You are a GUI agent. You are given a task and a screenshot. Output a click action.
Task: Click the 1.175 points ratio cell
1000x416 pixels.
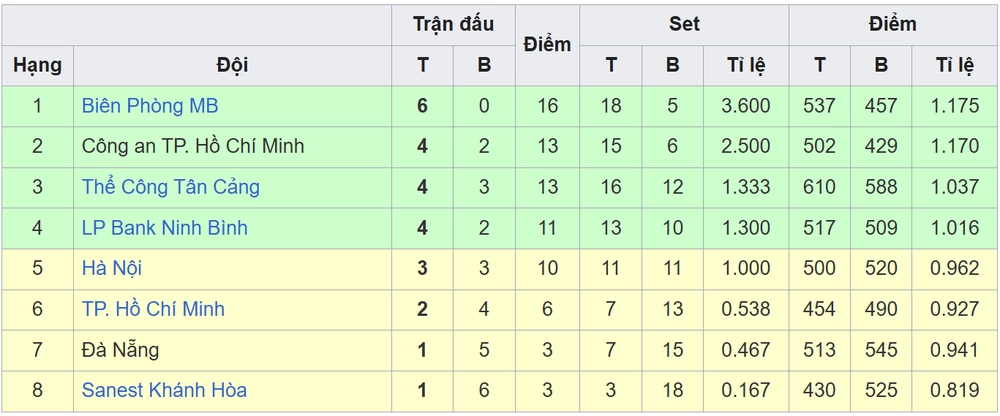(x=957, y=105)
